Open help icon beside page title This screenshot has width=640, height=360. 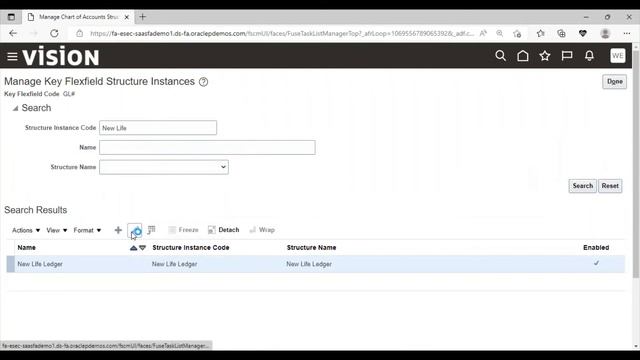coord(203,82)
